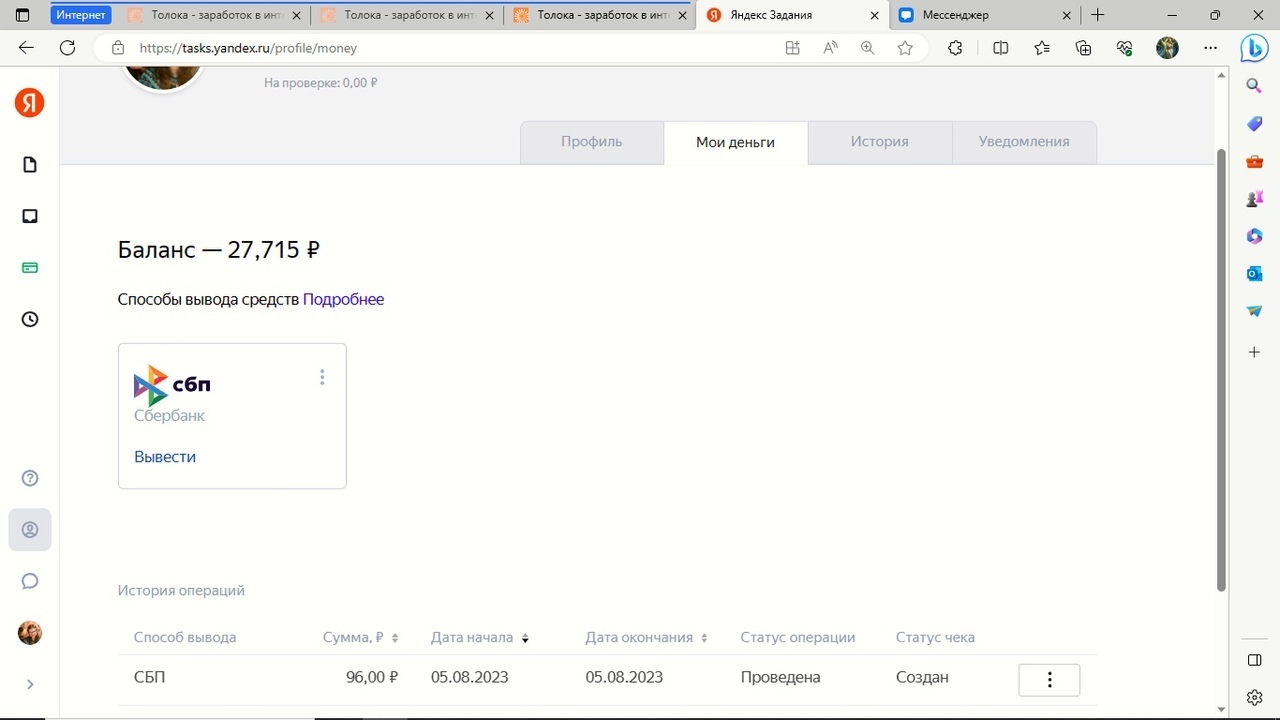
Task: Open the chat bubble icon in left sidebar
Action: [29, 581]
